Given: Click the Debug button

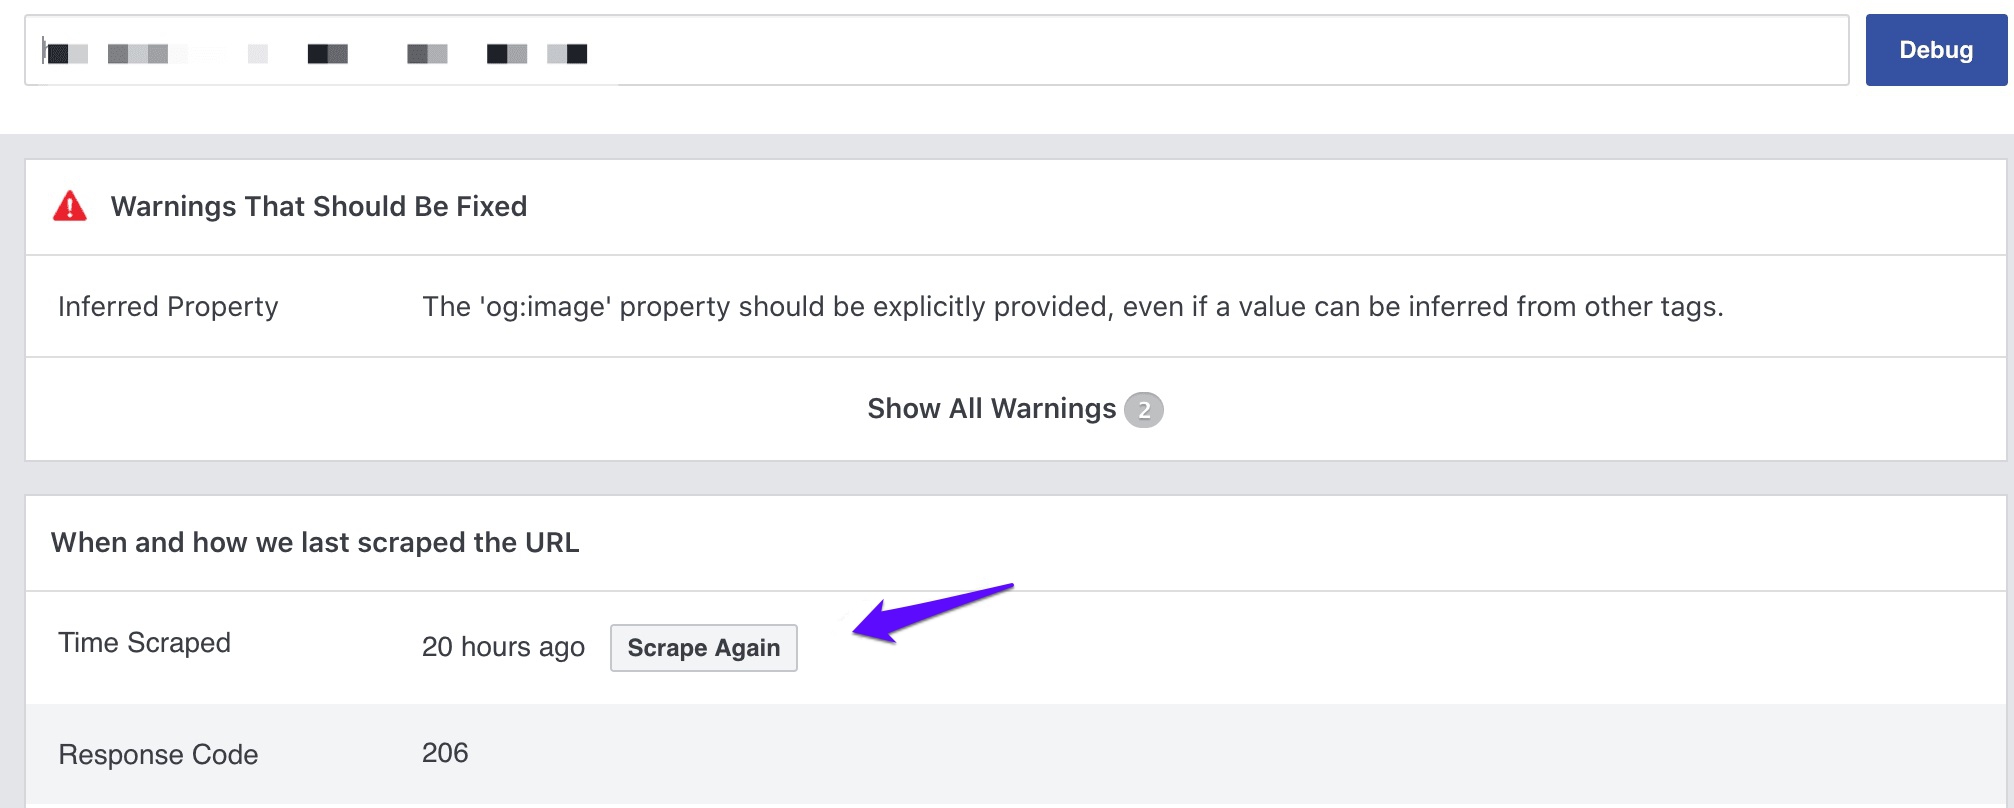Looking at the screenshot, I should 1935,50.
